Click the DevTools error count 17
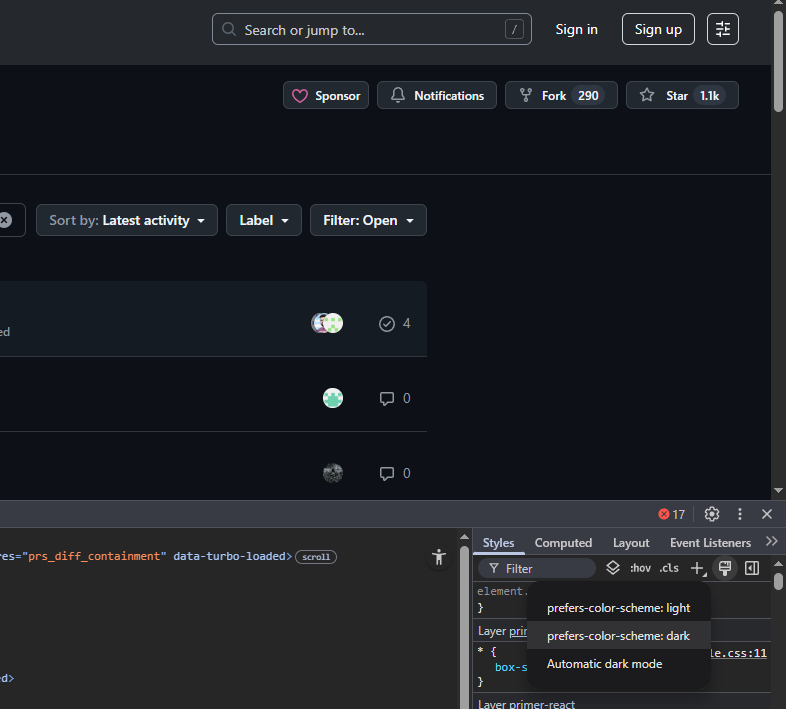Image resolution: width=786 pixels, height=709 pixels. click(x=672, y=514)
